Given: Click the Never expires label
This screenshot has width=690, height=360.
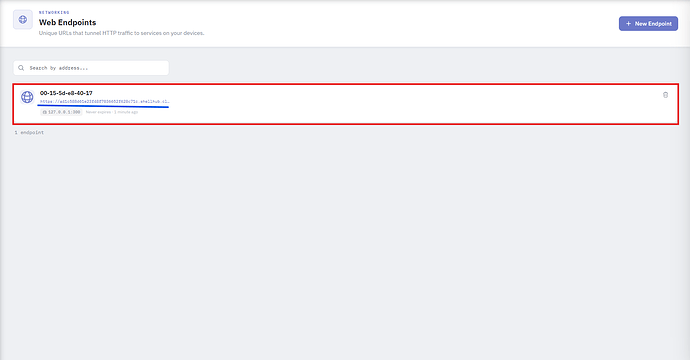Looking at the screenshot, I should point(98,112).
